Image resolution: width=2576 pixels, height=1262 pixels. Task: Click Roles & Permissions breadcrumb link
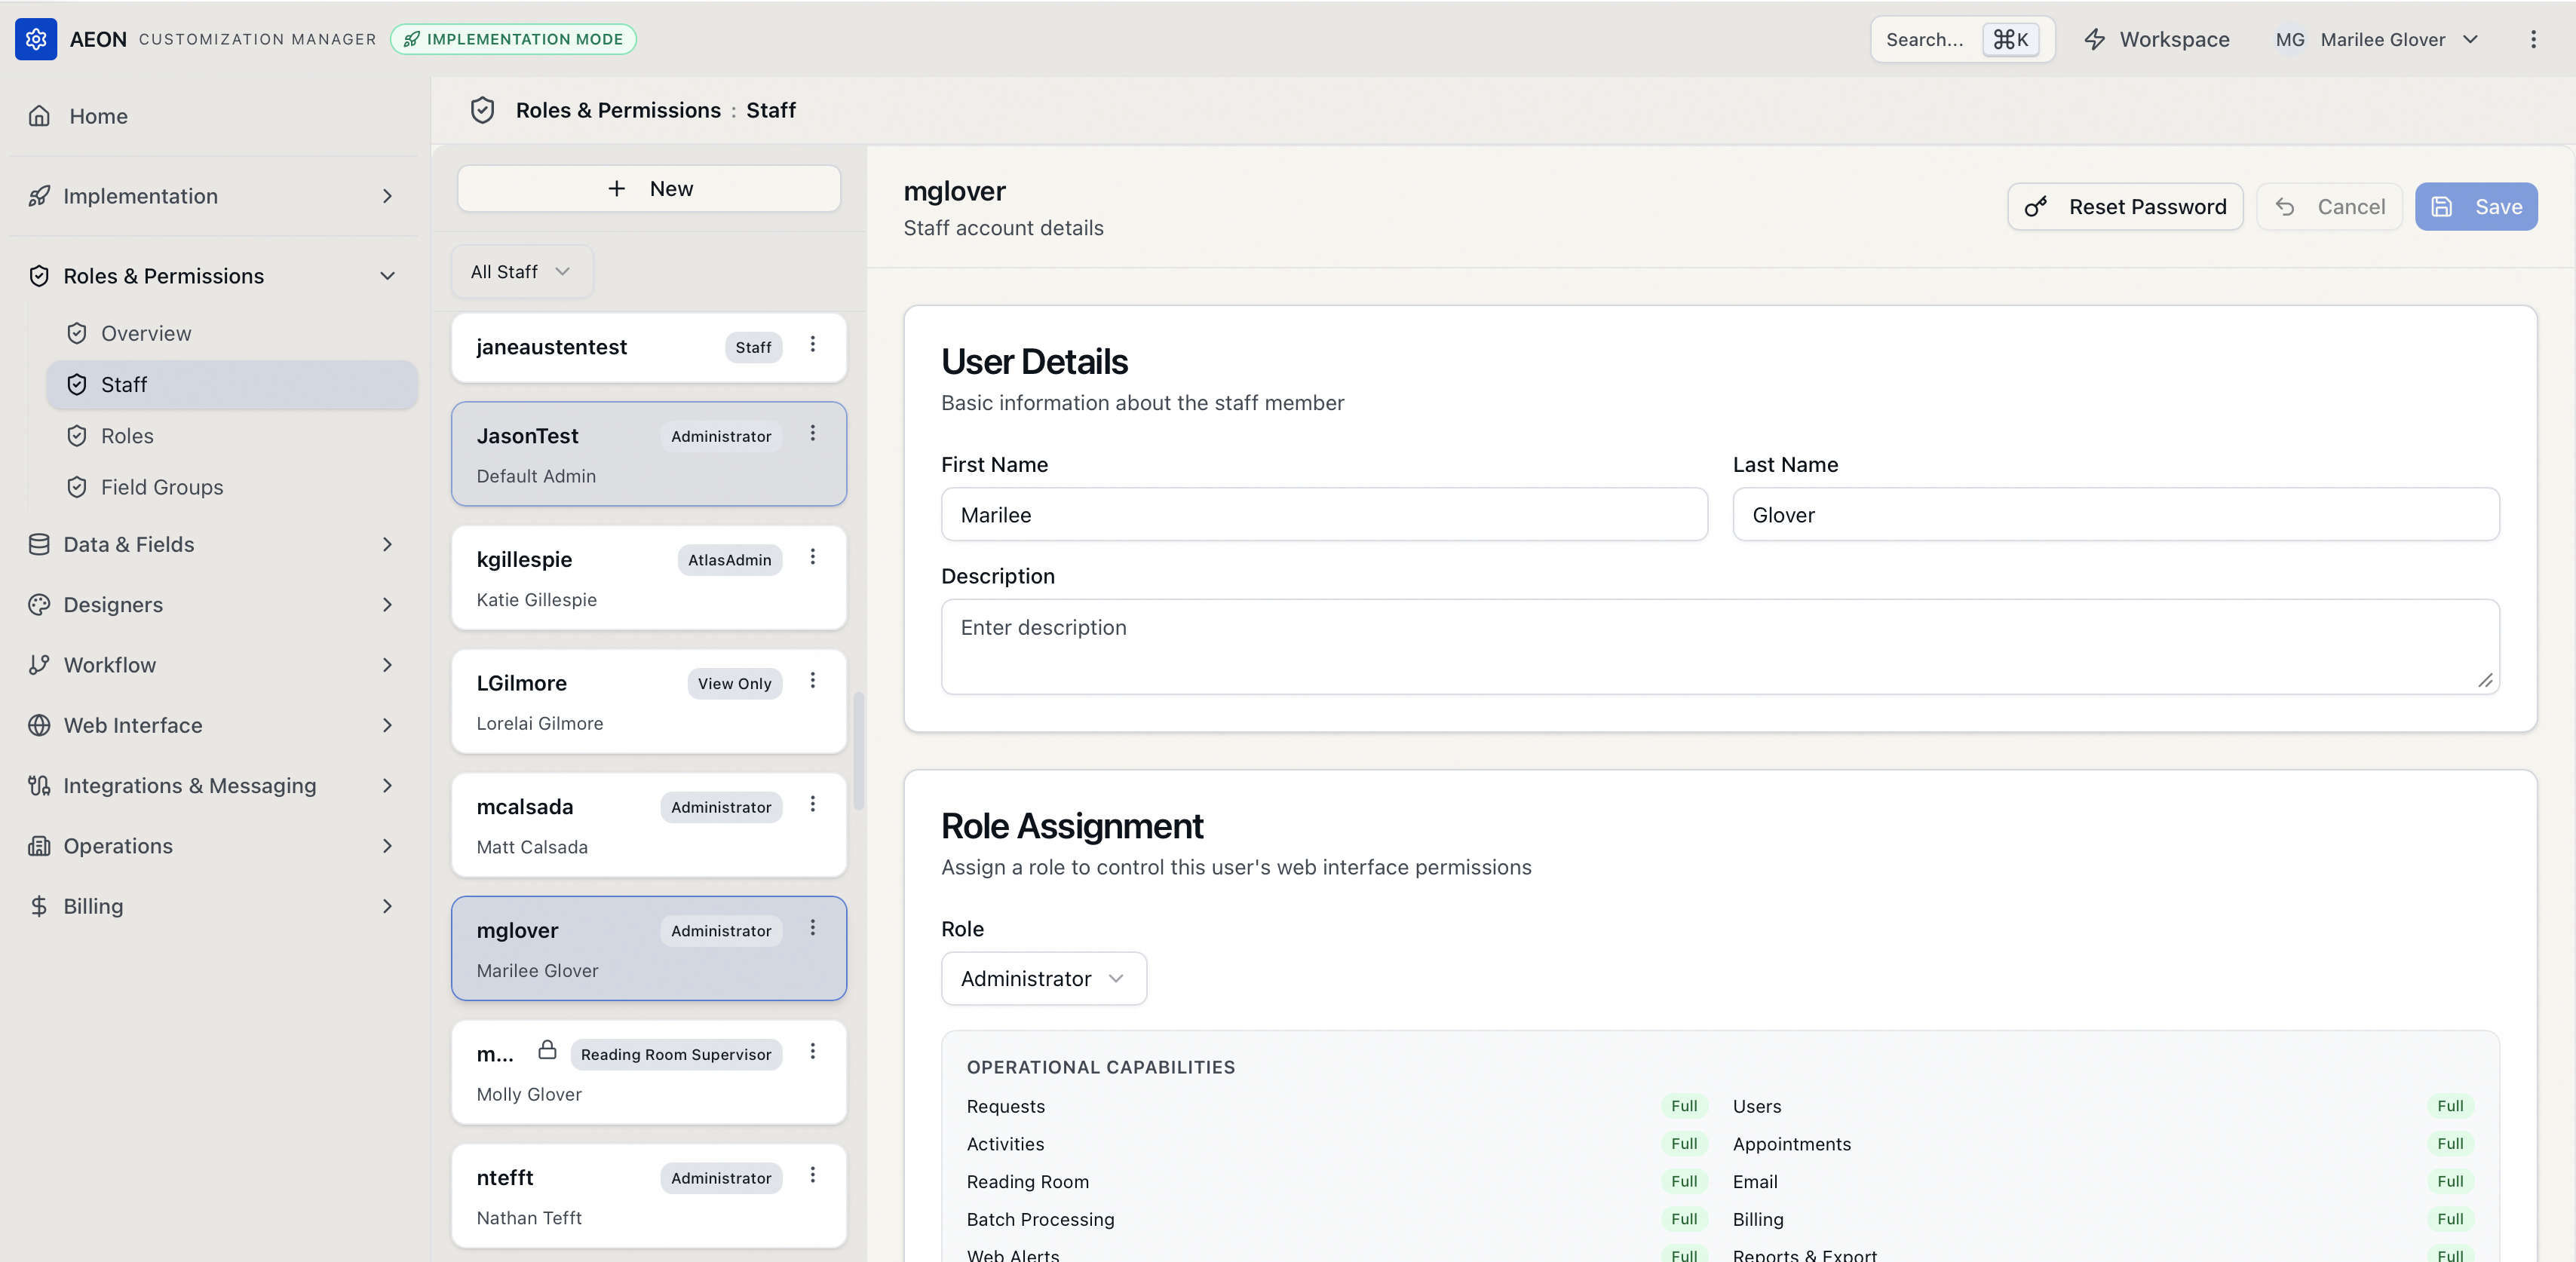pos(618,110)
